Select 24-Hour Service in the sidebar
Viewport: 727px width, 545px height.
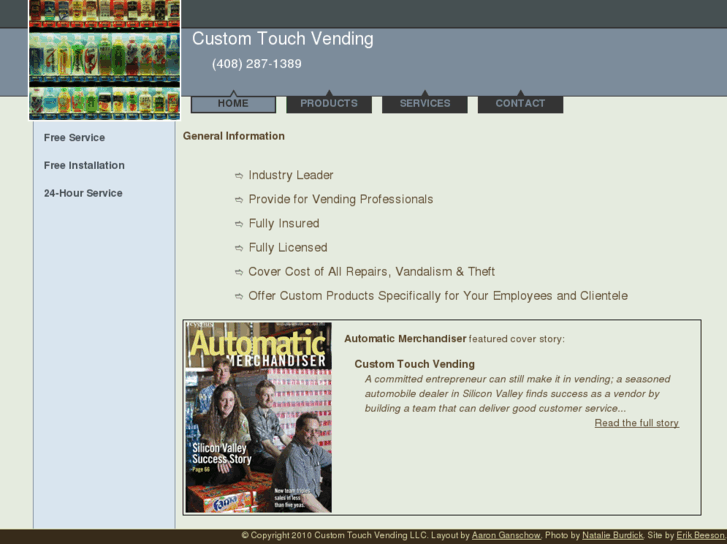(83, 193)
